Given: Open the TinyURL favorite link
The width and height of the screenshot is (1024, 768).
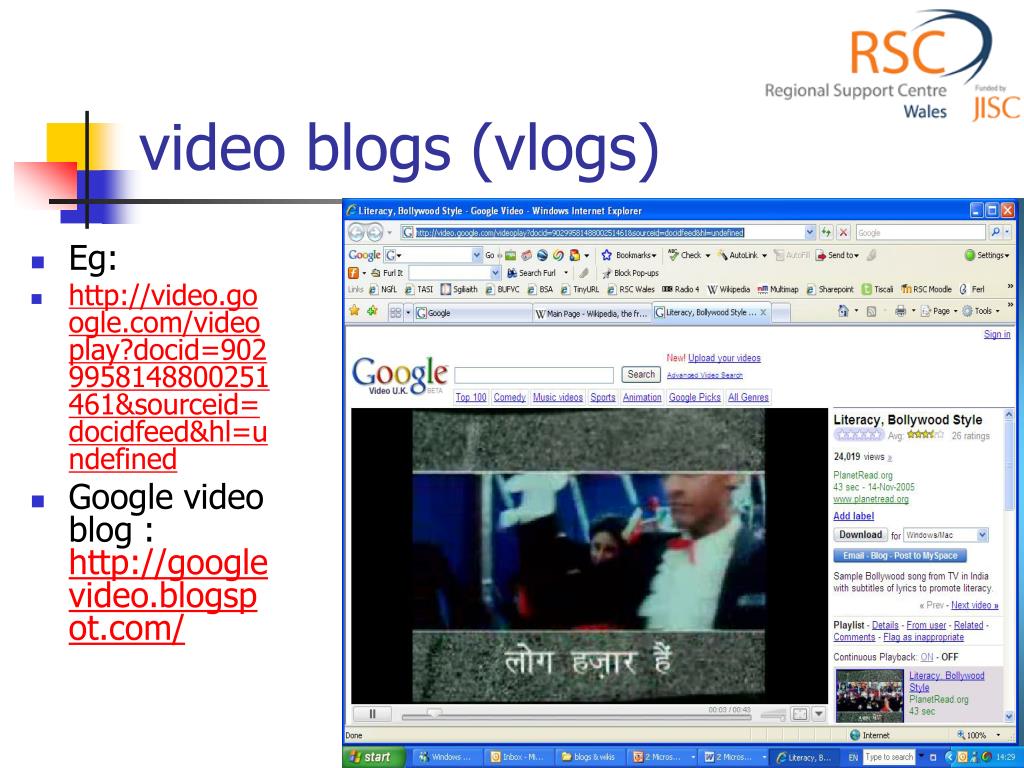Looking at the screenshot, I should click(x=580, y=289).
